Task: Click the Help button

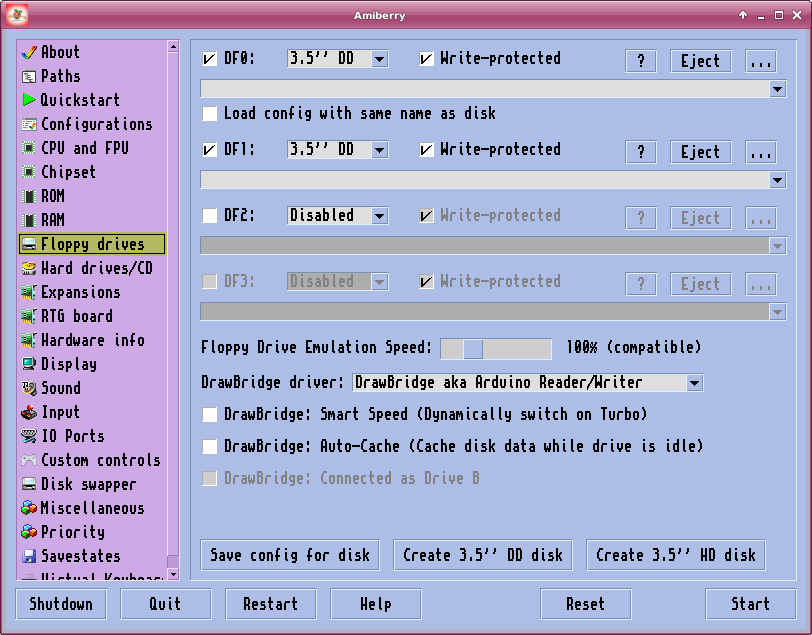Action: pyautogui.click(x=376, y=604)
